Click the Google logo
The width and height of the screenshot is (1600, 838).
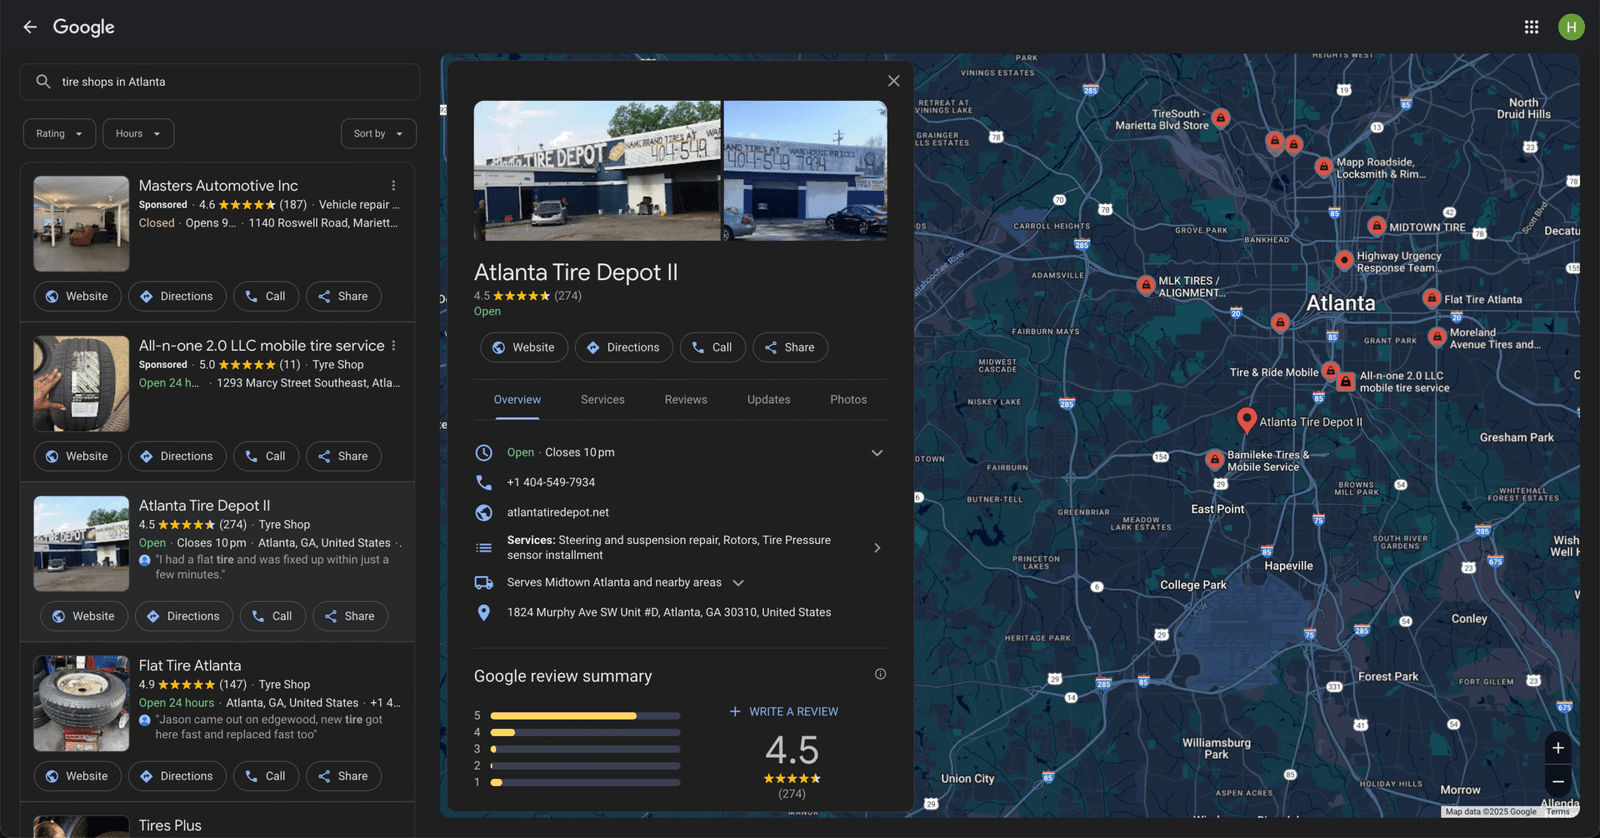(84, 27)
